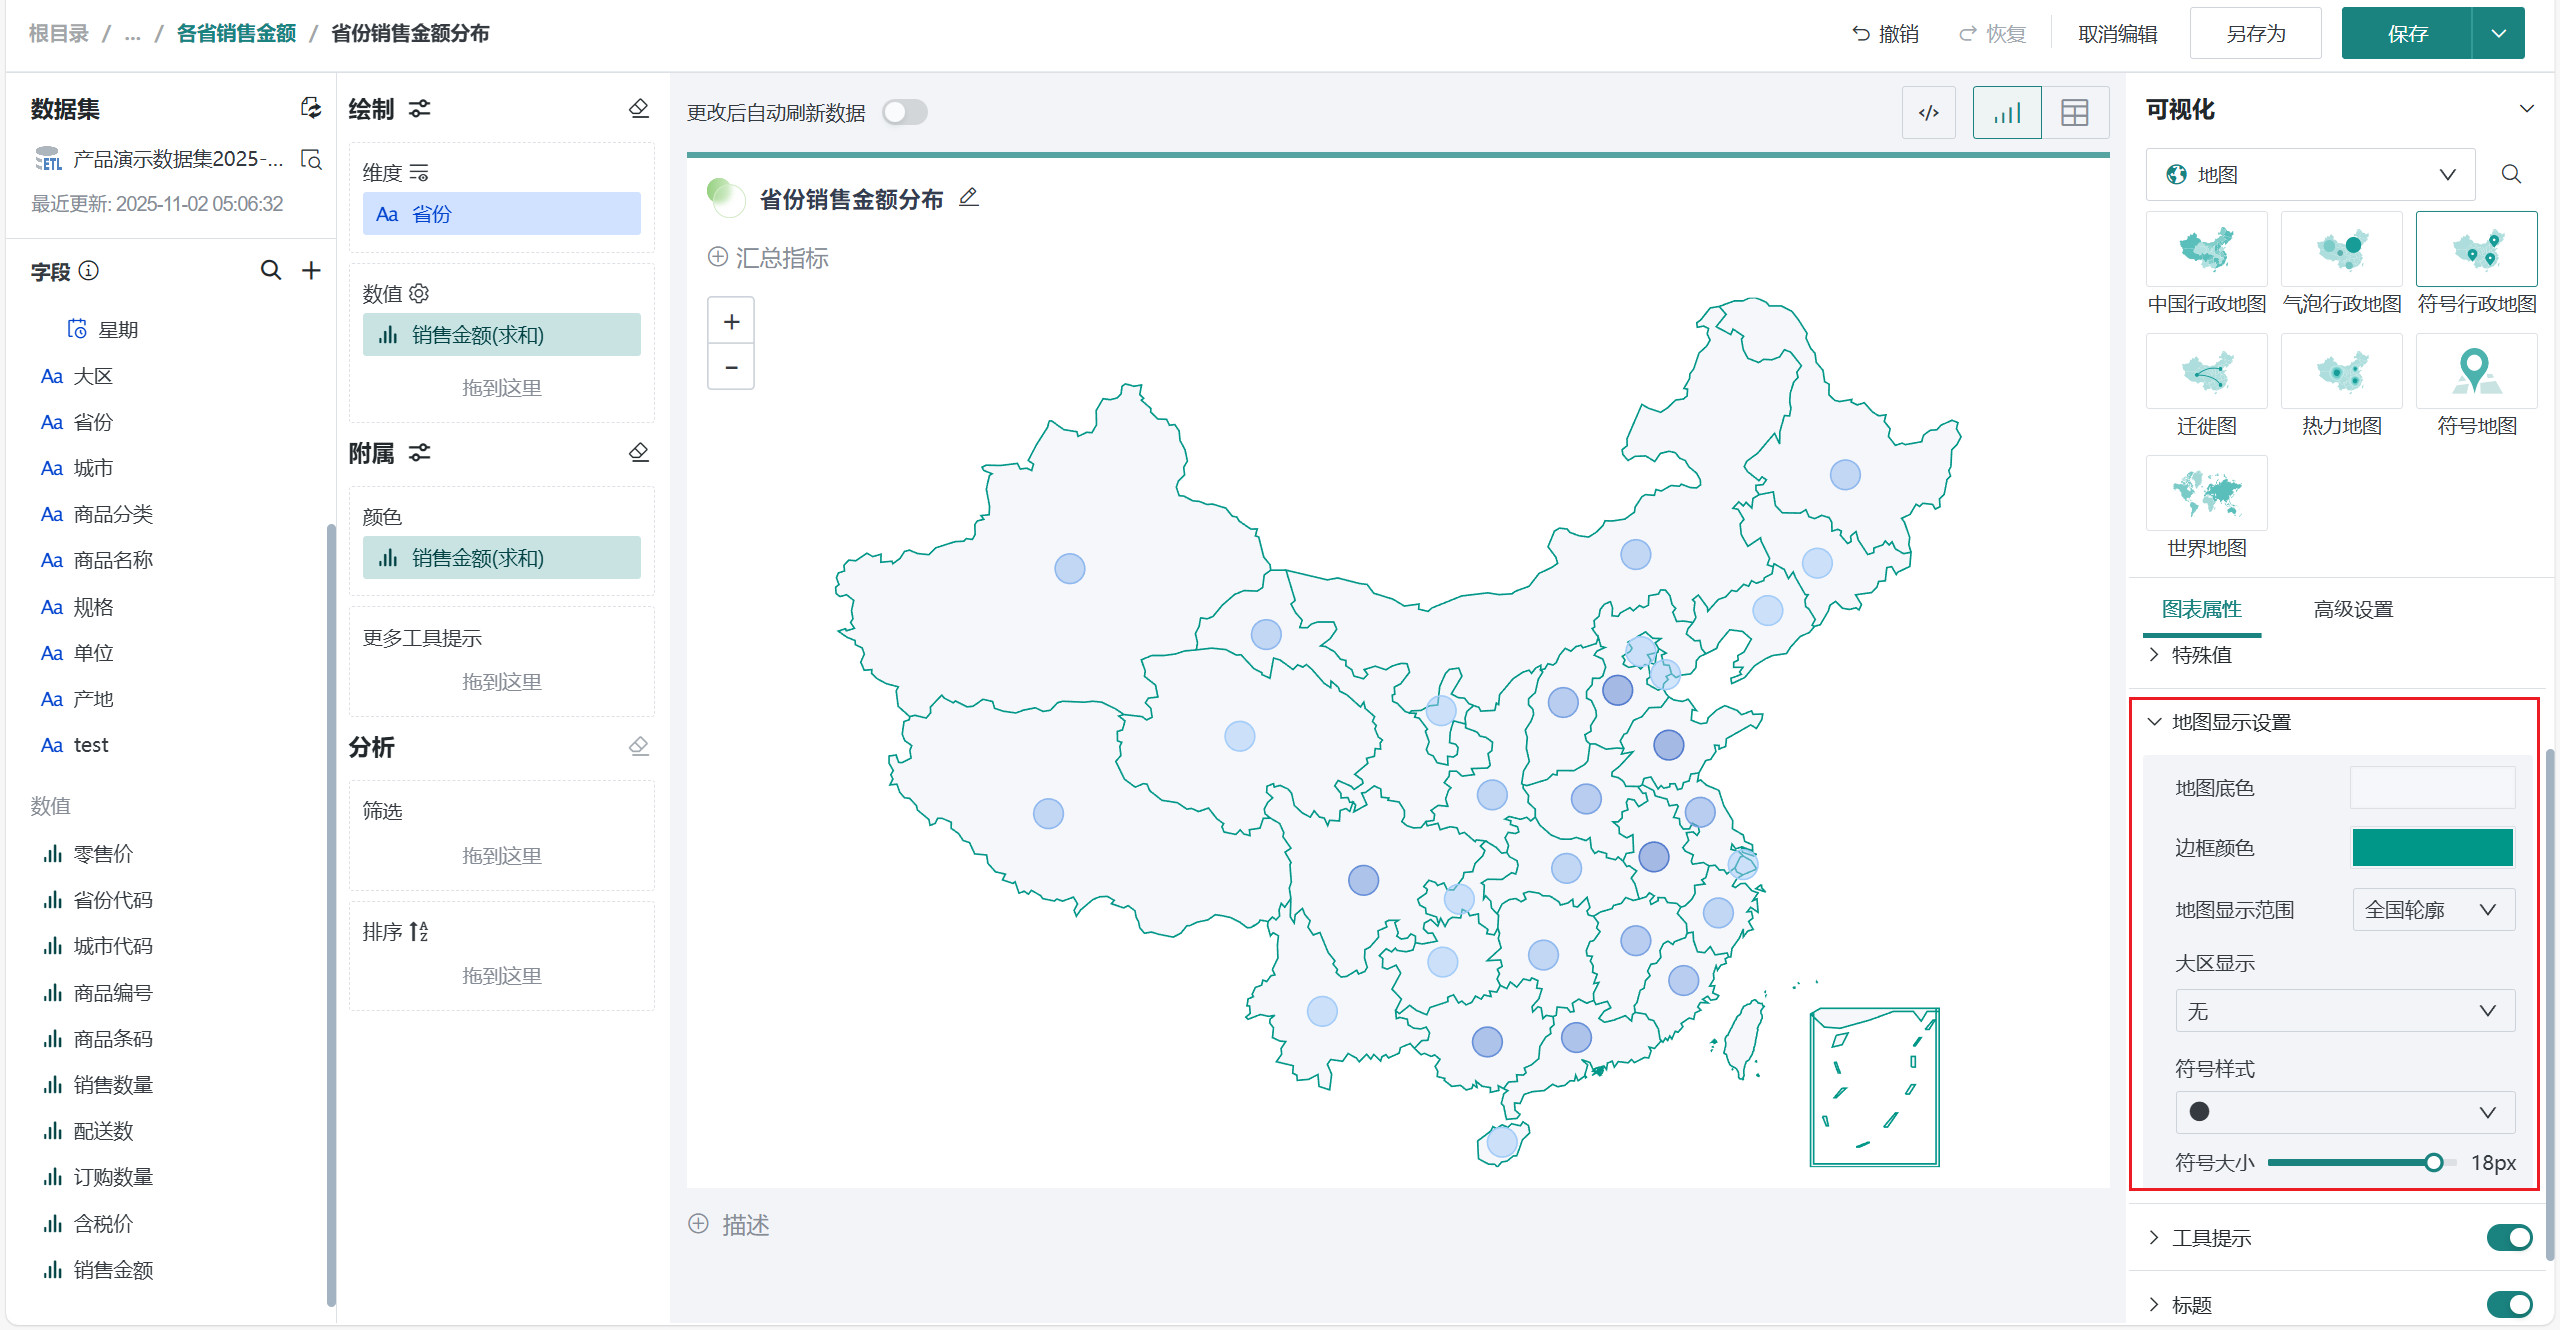Toggle 更改后自动刷新数据 switch
The width and height of the screenshot is (2560, 1330).
point(905,112)
